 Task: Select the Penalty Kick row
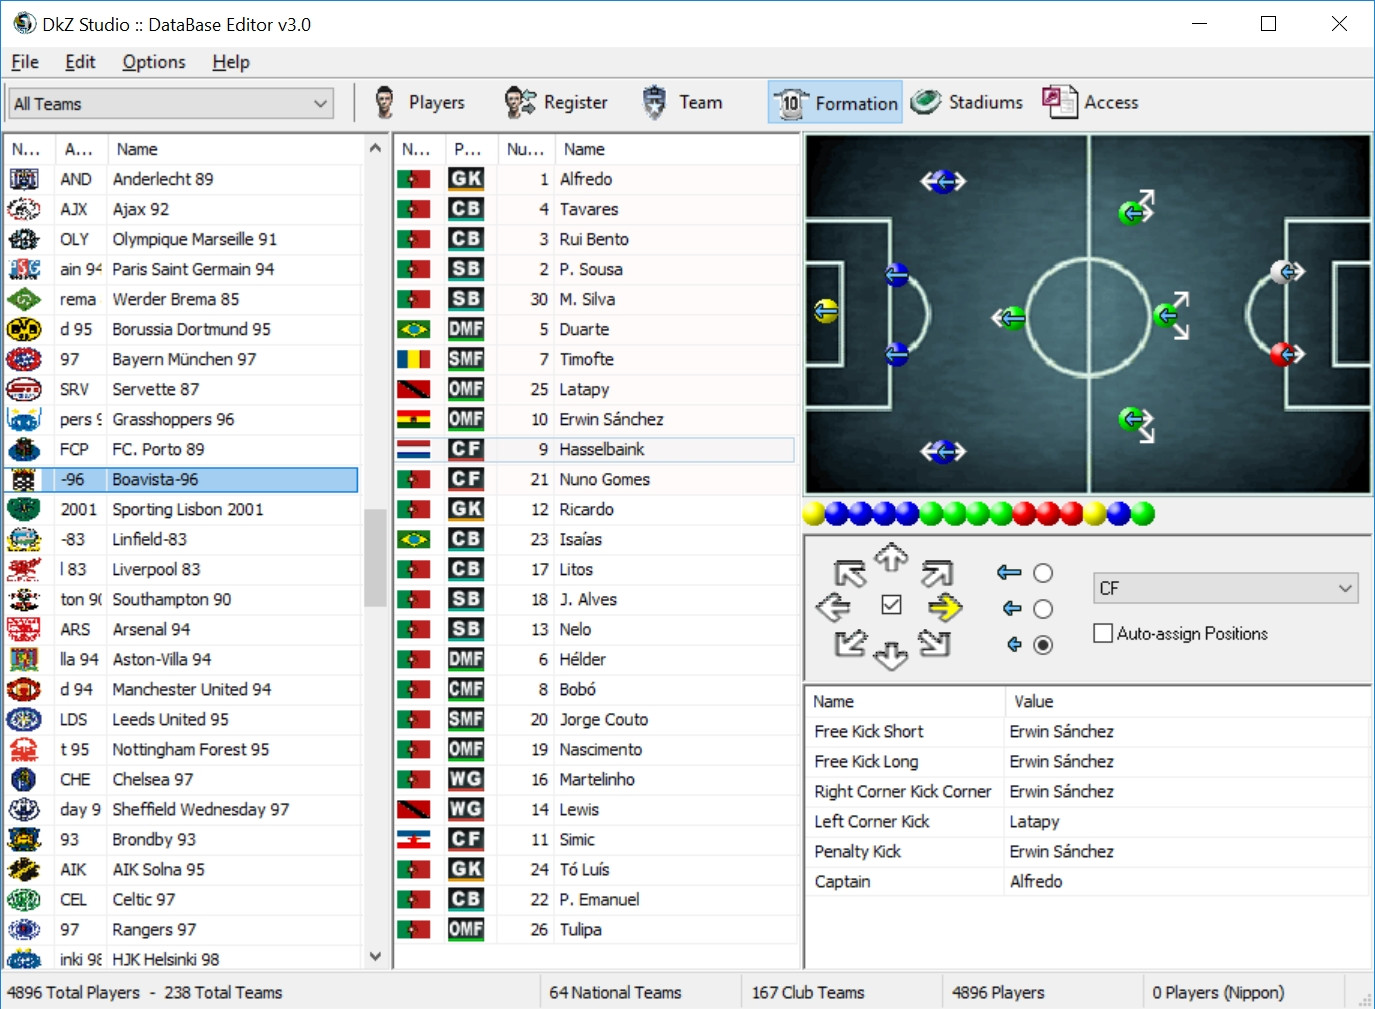pos(1087,851)
